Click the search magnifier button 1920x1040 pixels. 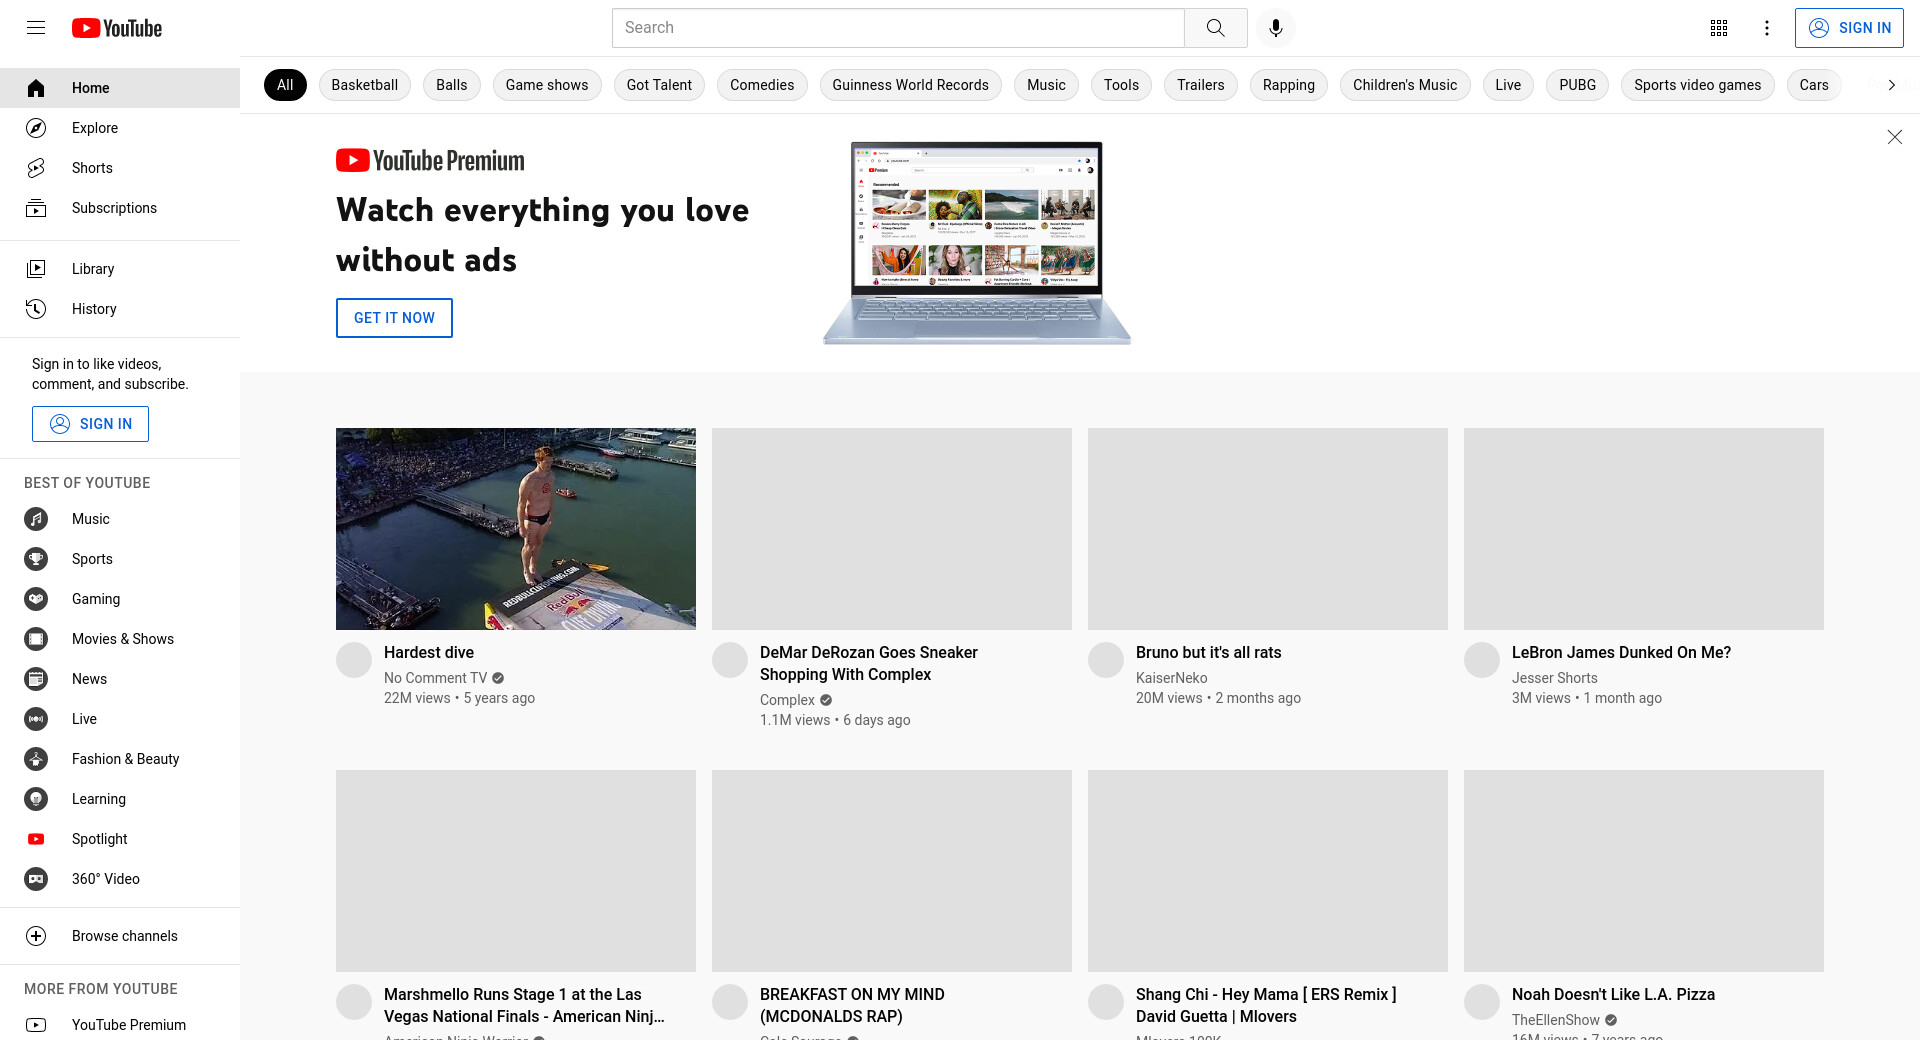pos(1215,28)
